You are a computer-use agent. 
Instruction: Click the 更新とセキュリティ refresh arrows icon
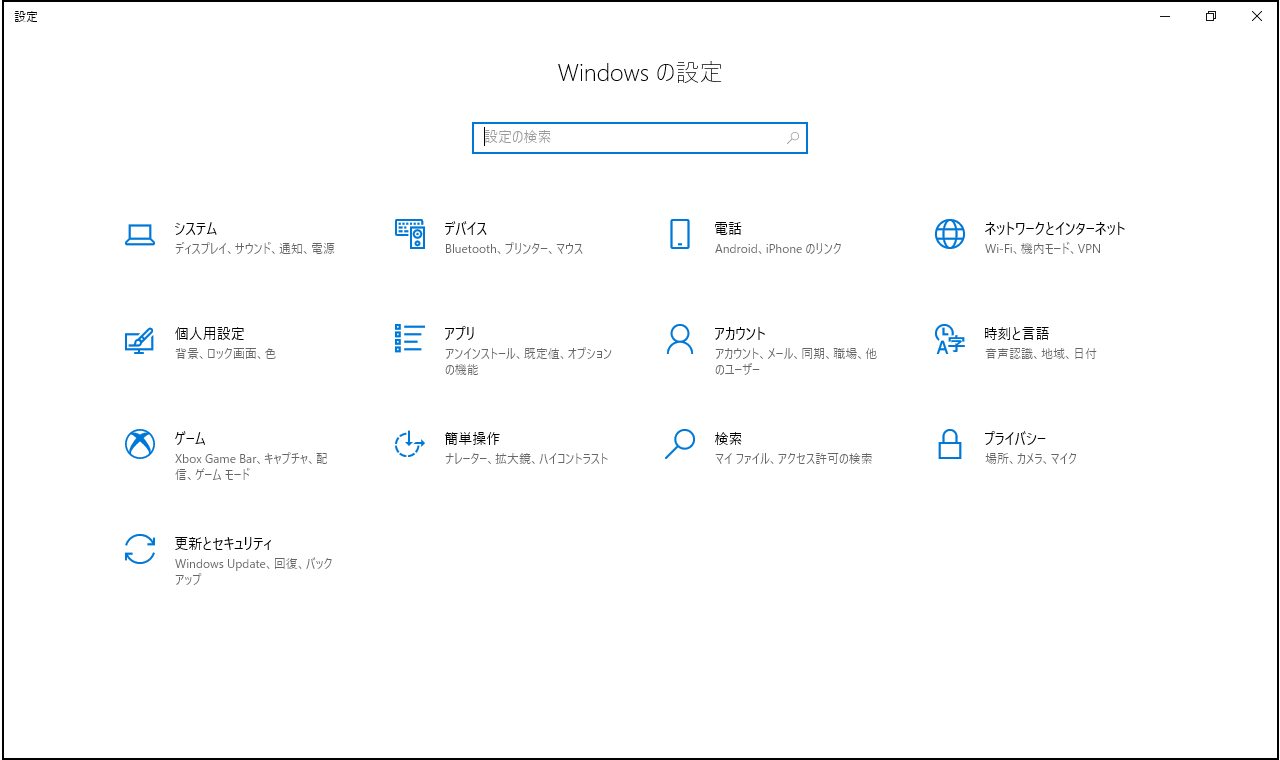click(140, 549)
